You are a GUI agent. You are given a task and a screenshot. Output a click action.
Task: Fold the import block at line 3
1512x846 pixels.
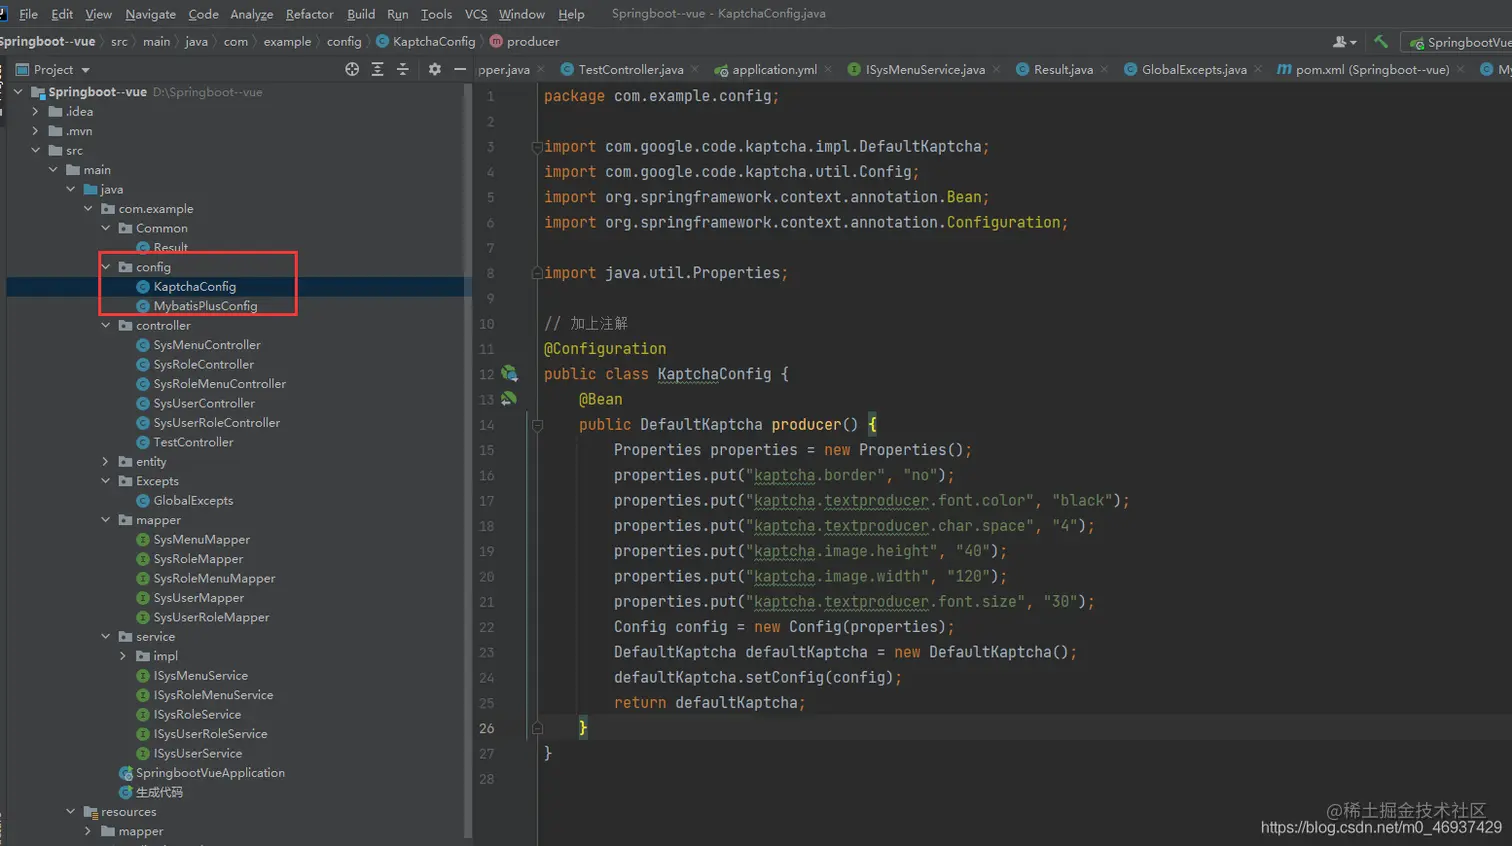coord(537,147)
